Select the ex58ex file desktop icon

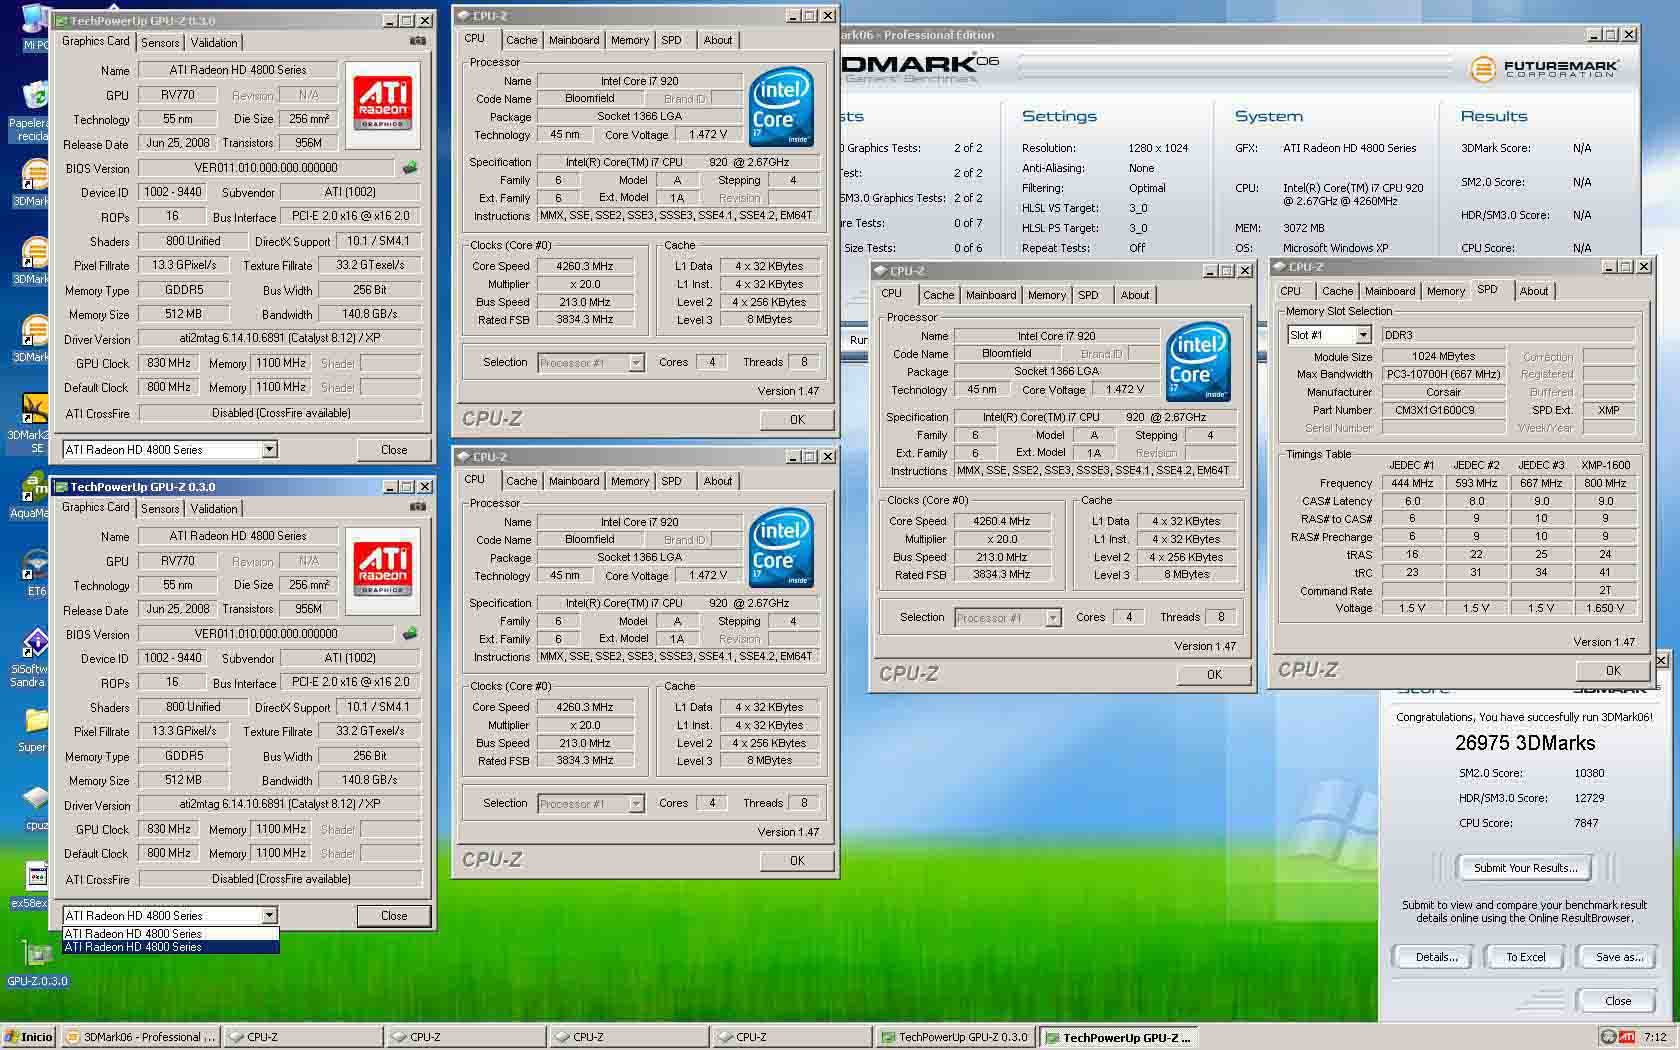pyautogui.click(x=33, y=884)
